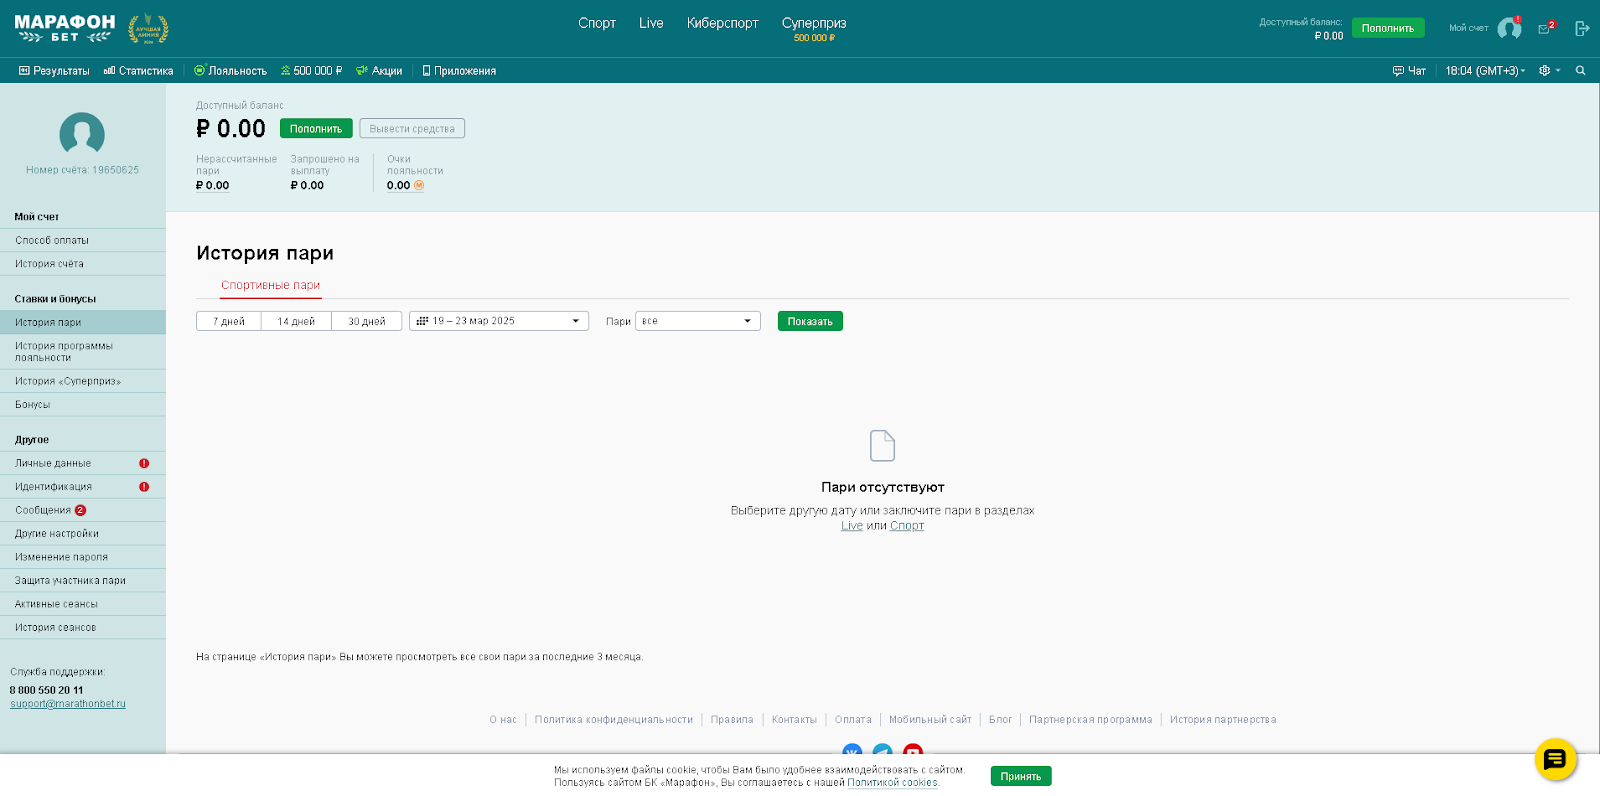Open the messages envelope icon
Viewport: 1600px width, 796px height.
(1545, 29)
